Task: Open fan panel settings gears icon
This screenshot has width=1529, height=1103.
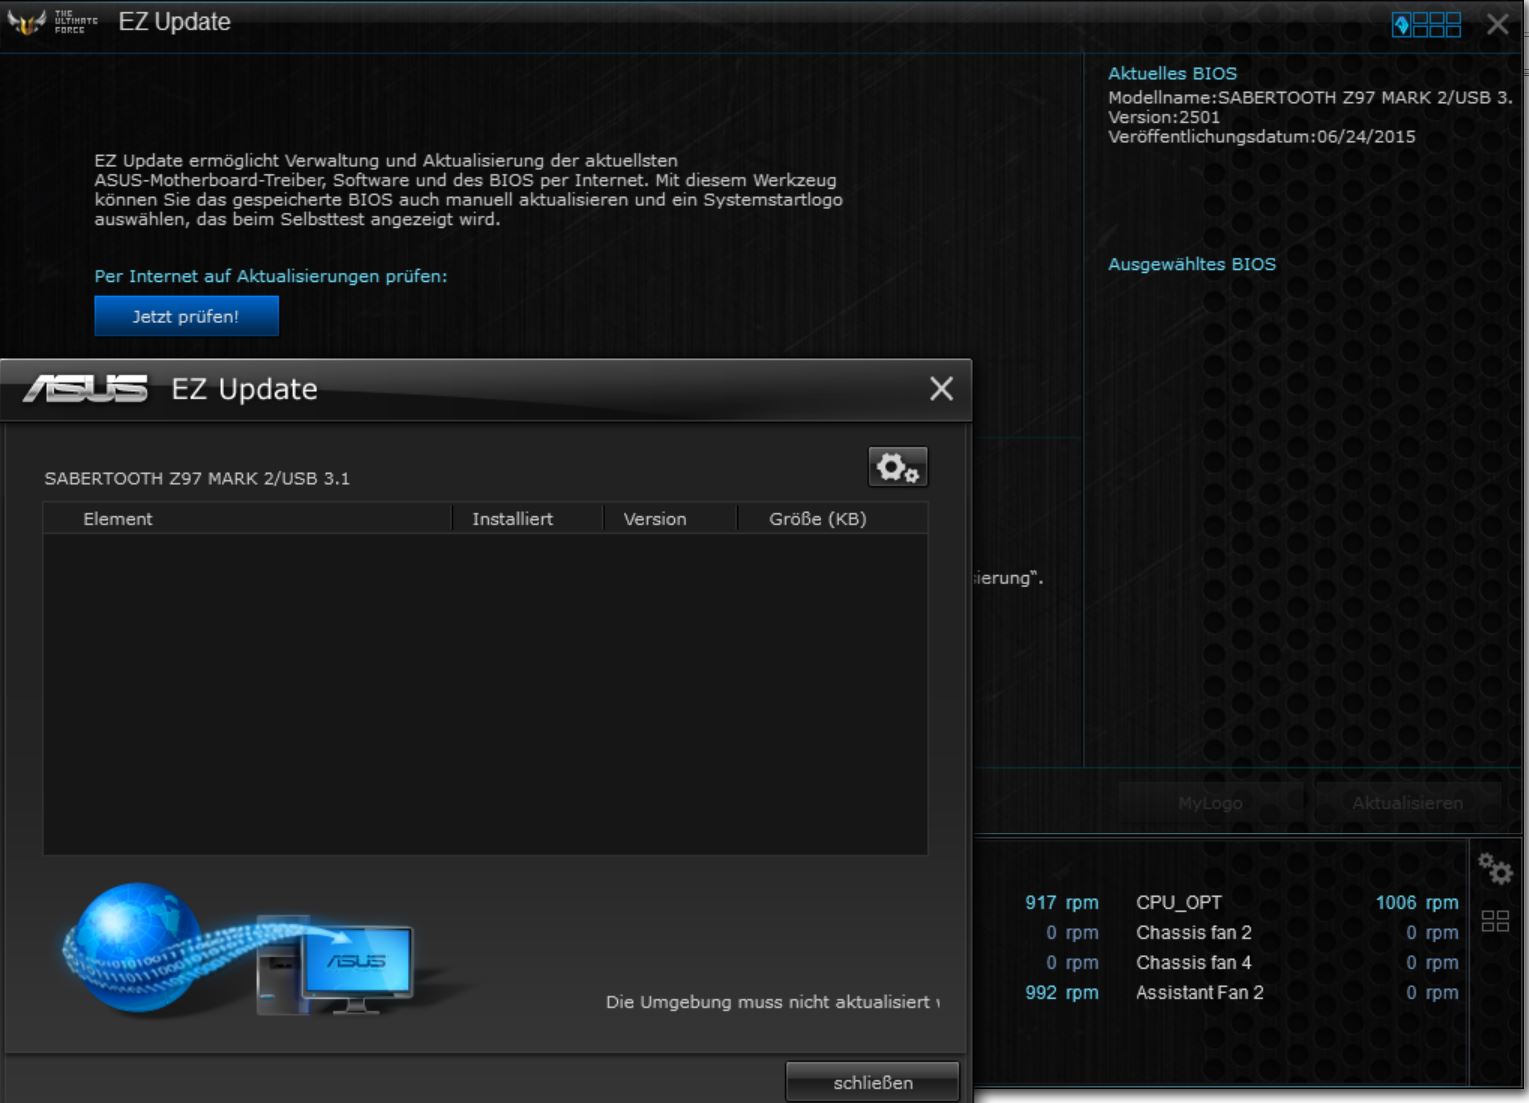Action: point(1495,868)
